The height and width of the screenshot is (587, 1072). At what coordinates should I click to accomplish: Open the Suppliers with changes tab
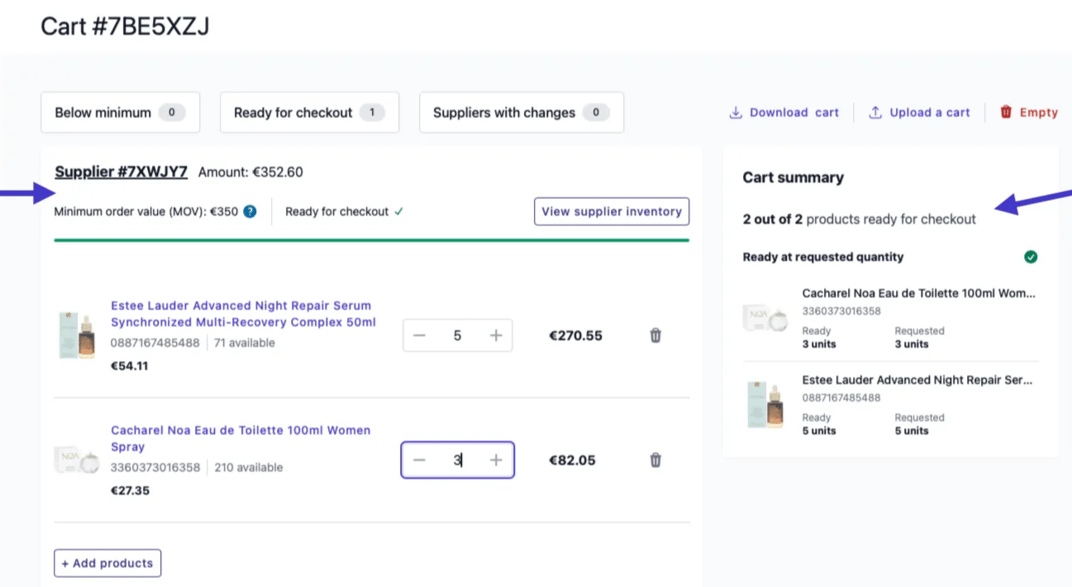tap(520, 112)
